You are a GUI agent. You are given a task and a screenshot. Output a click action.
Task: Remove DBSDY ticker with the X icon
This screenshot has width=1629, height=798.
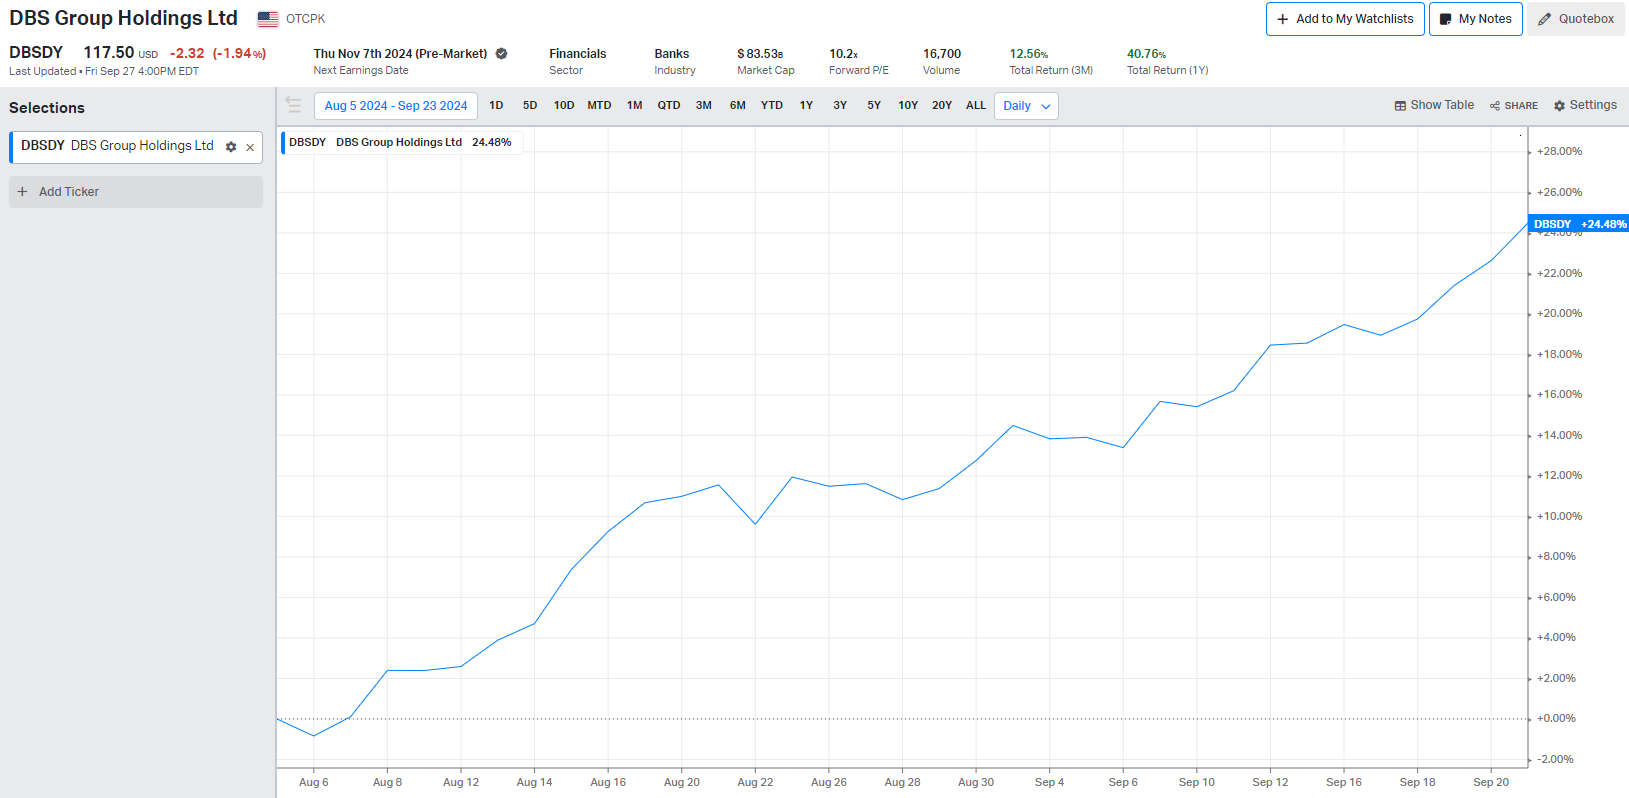[250, 147]
